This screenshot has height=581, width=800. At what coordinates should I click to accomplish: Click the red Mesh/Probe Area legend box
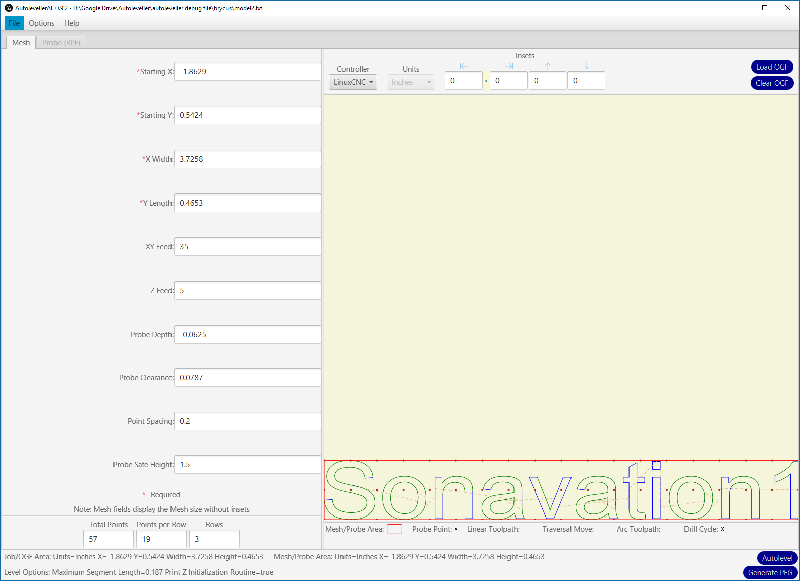394,528
